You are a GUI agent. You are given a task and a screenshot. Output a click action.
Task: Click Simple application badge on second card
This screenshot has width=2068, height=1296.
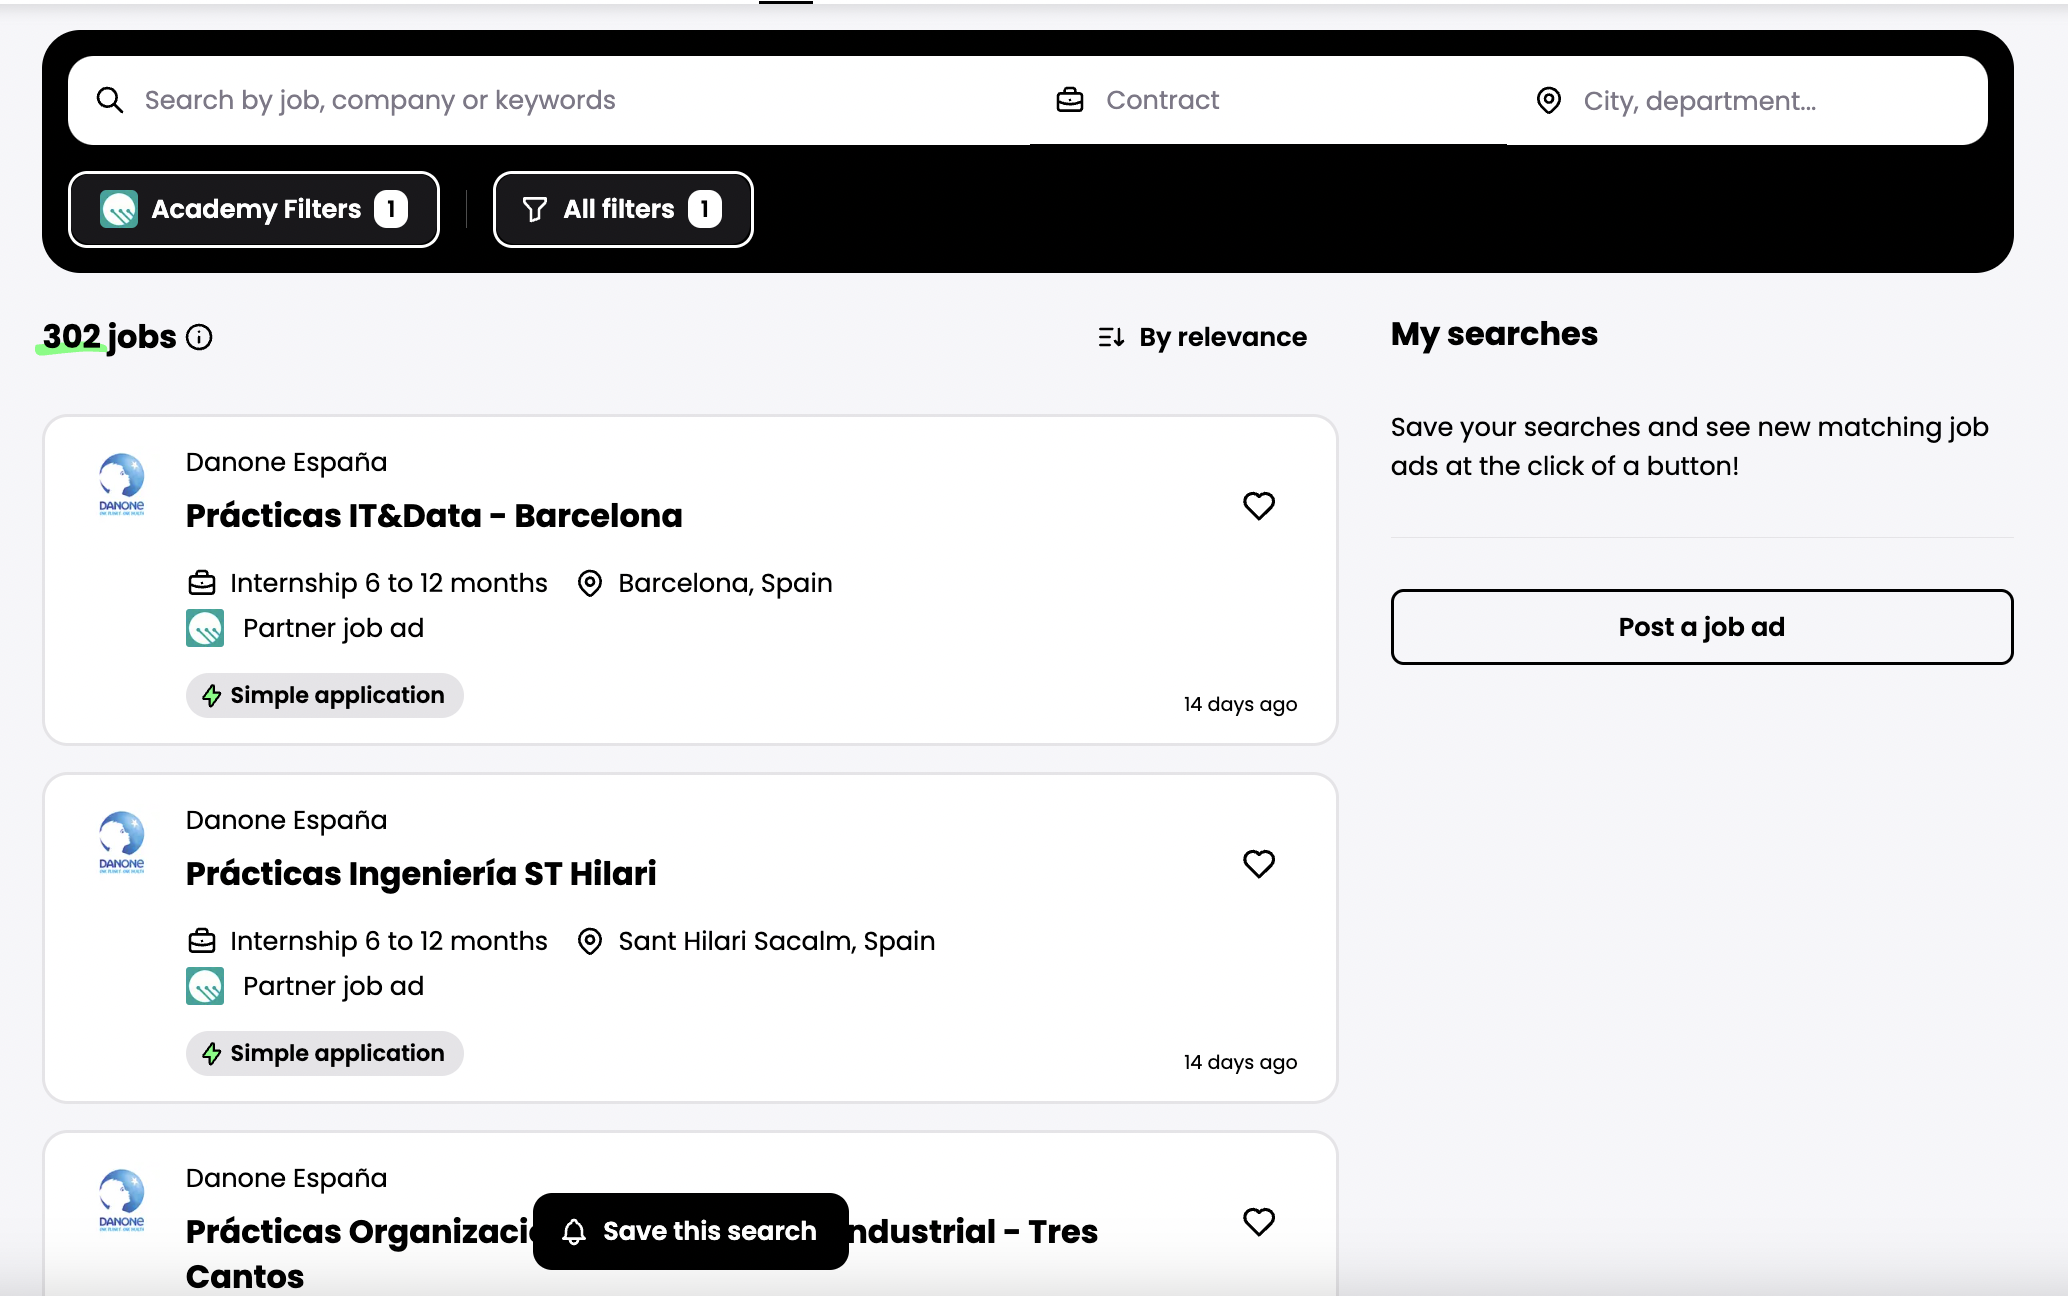coord(325,1053)
